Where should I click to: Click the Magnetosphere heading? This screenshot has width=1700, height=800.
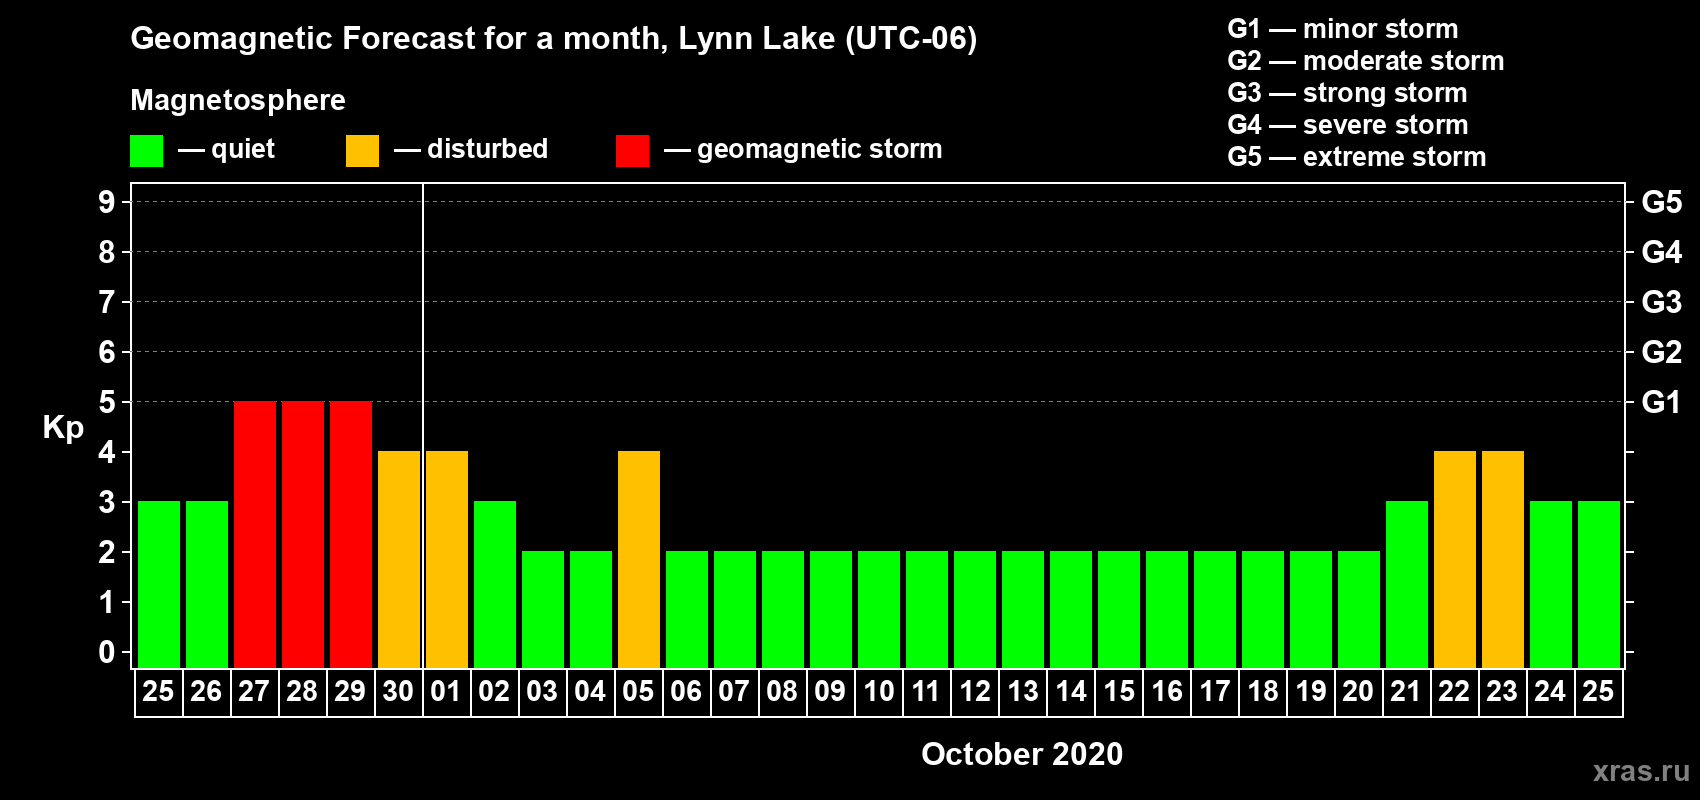pos(238,100)
